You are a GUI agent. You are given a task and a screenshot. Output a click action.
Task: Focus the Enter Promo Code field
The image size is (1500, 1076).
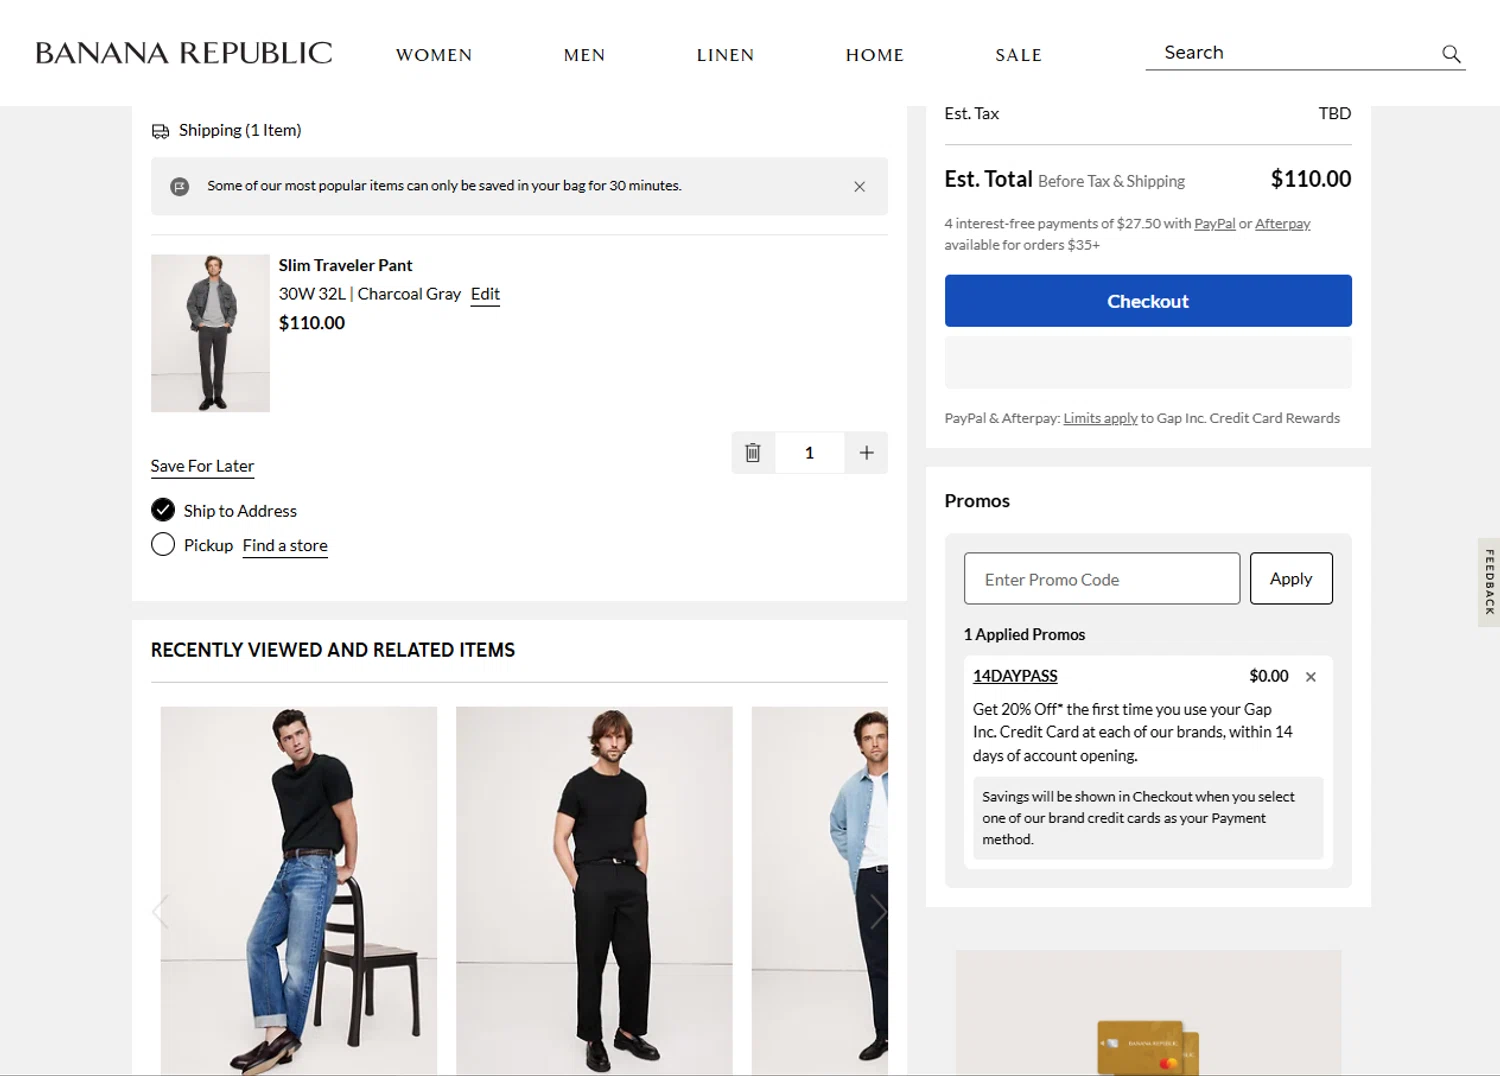click(1102, 578)
